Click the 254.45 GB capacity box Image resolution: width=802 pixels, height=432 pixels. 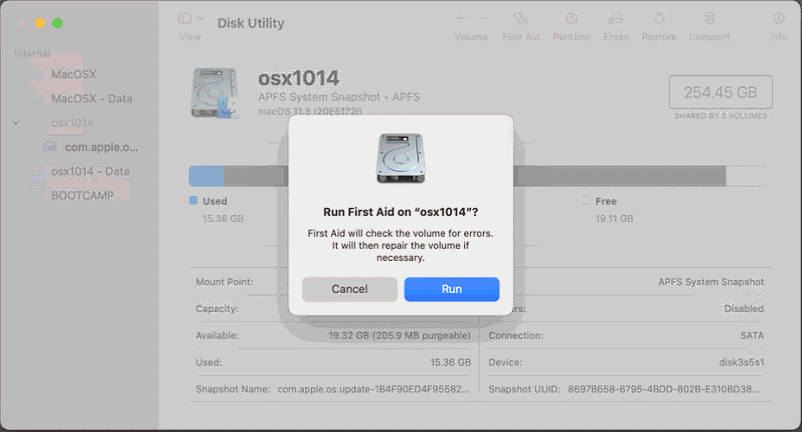pyautogui.click(x=720, y=92)
